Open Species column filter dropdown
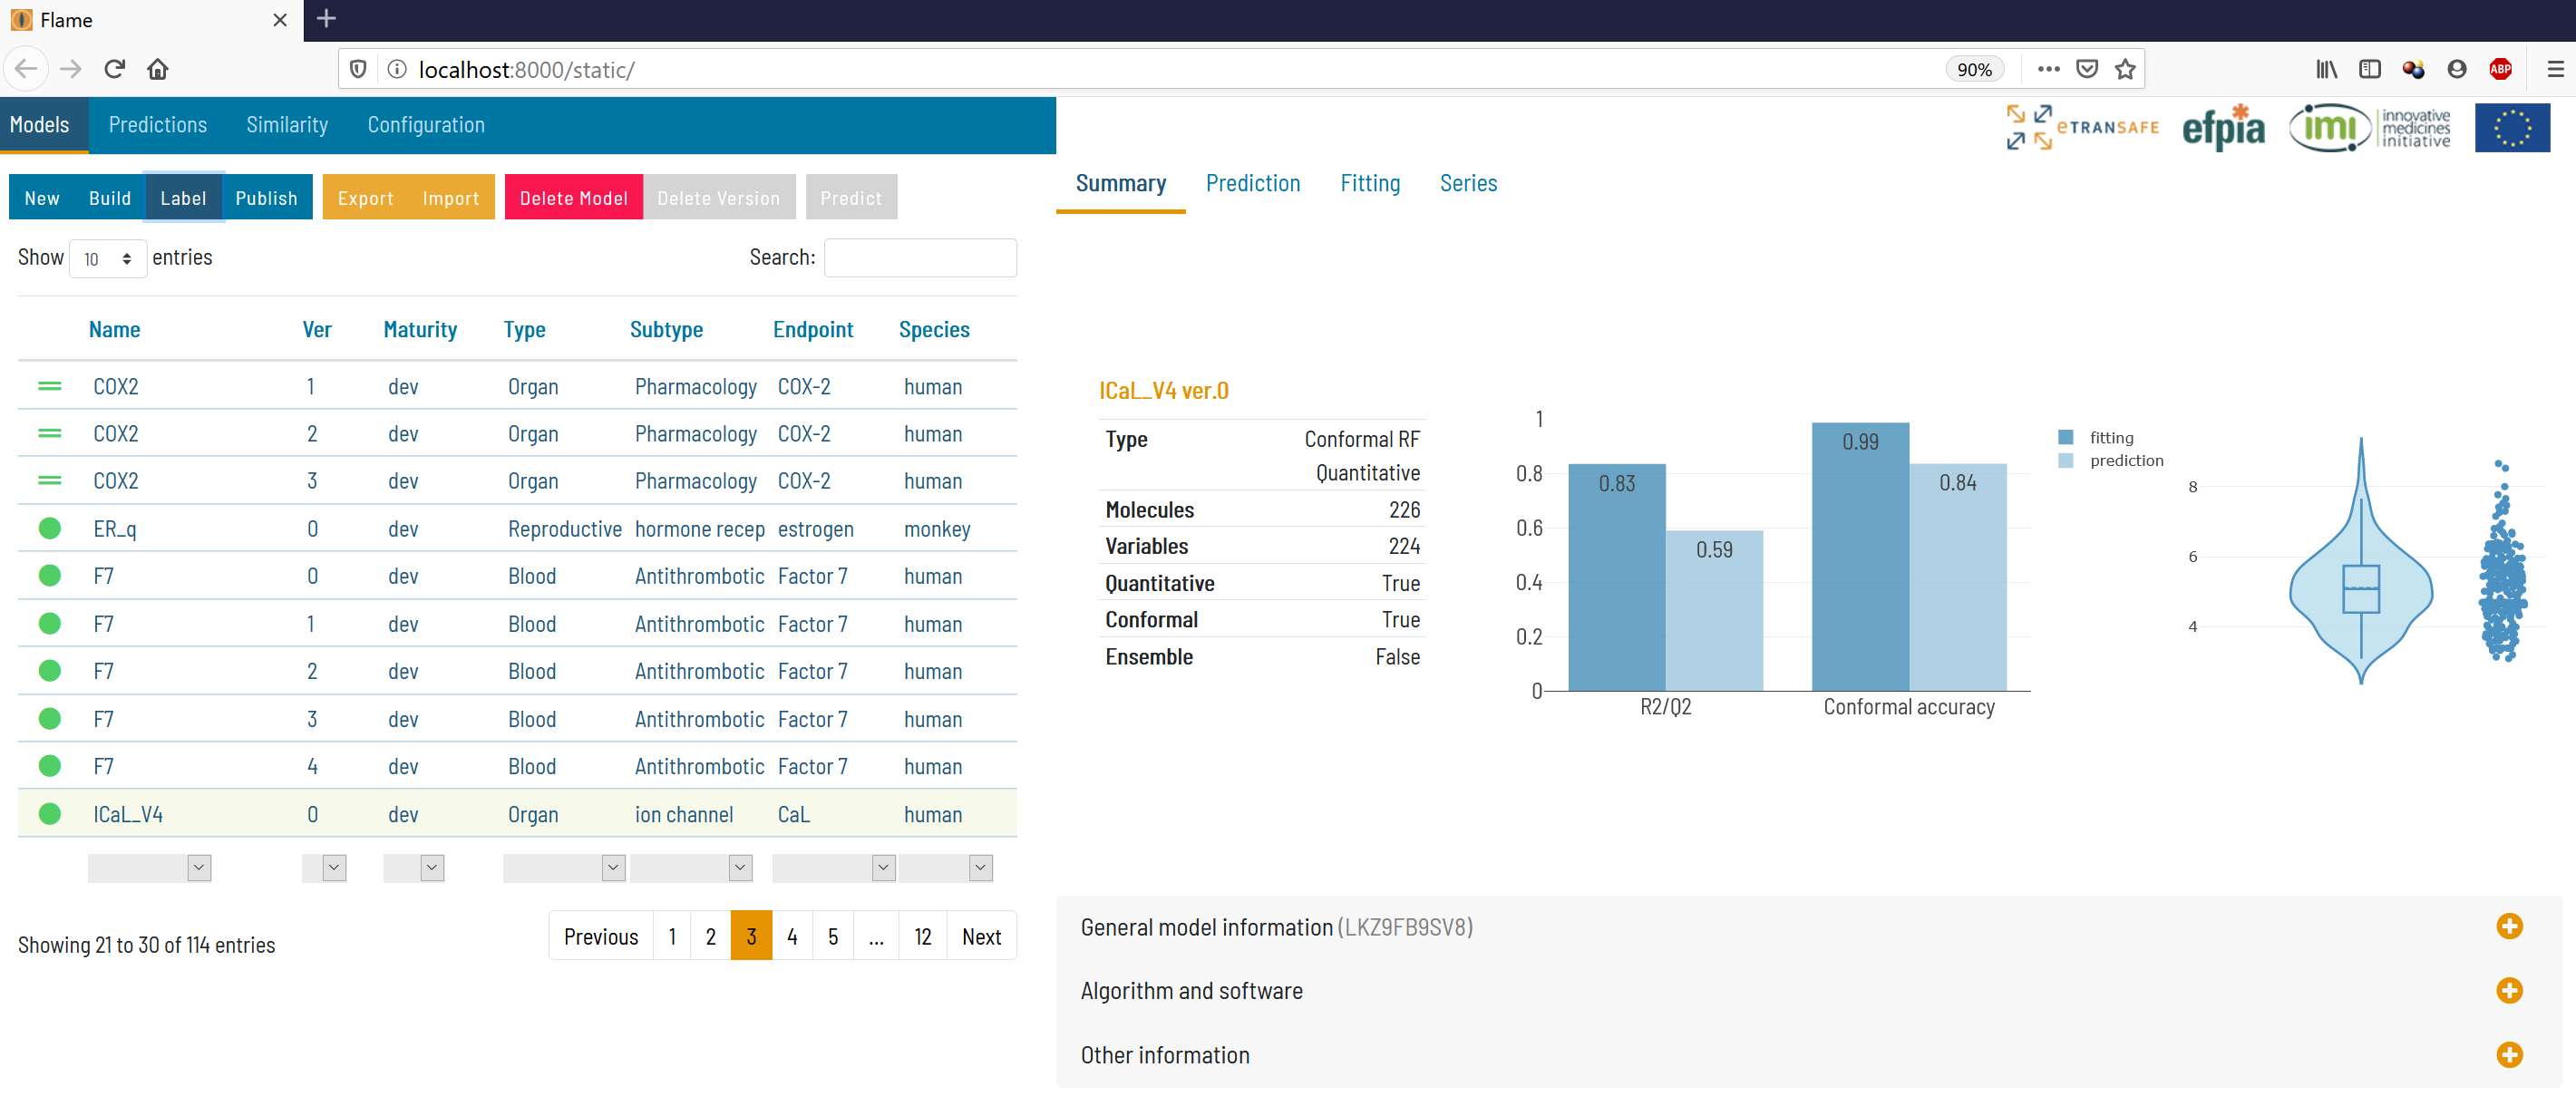 946,868
